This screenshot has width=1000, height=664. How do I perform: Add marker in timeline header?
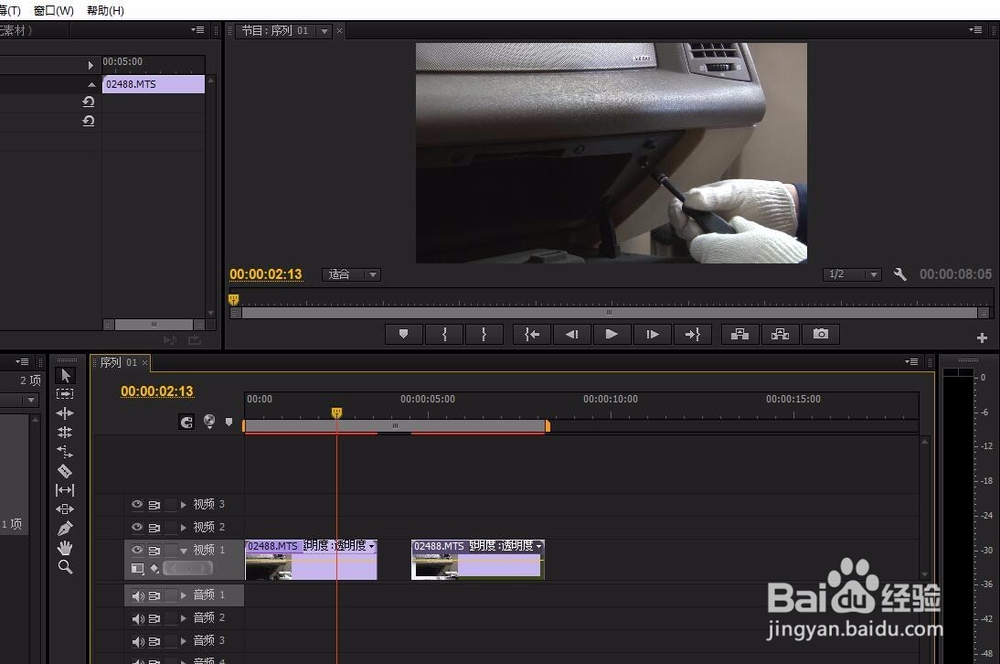pyautogui.click(x=229, y=422)
